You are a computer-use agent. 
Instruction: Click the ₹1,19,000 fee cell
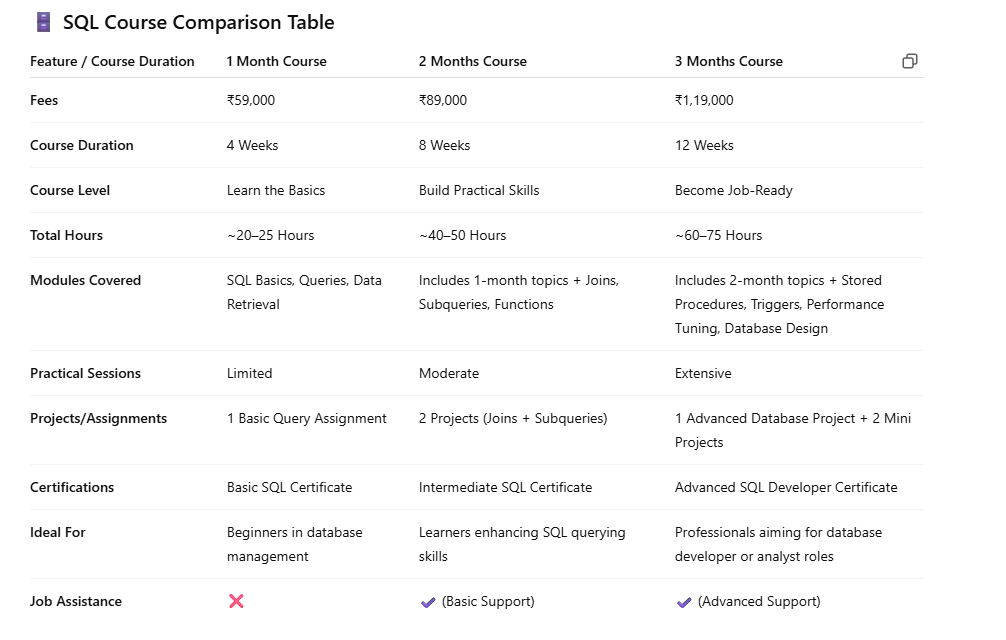click(704, 100)
